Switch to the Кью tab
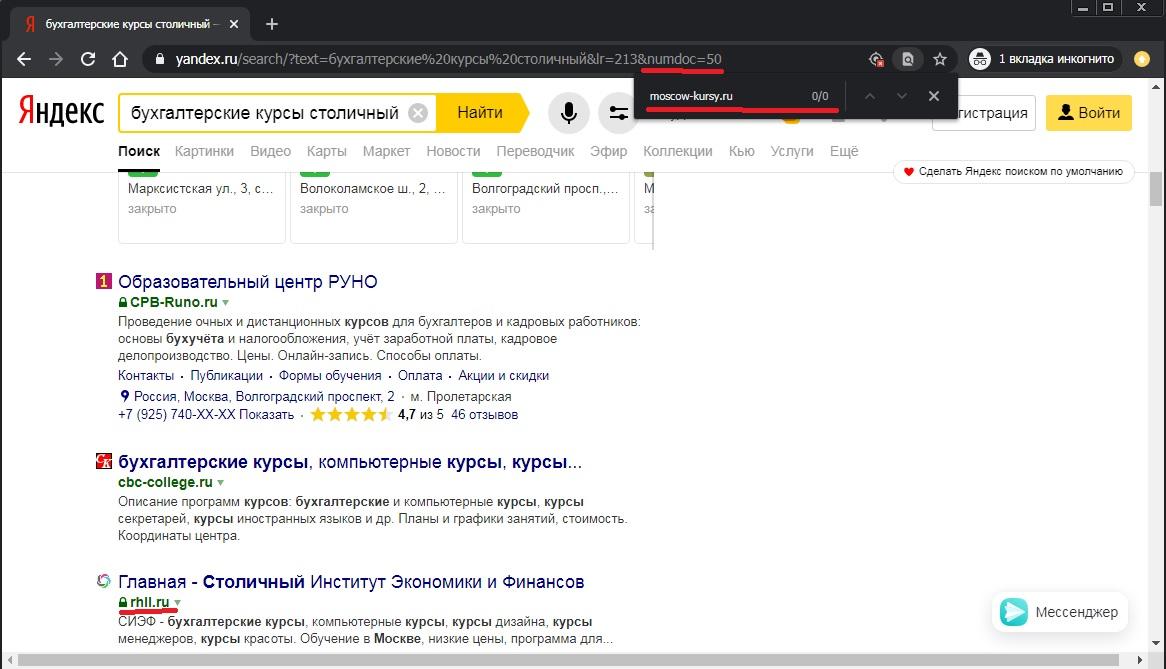The height and width of the screenshot is (669, 1166). [742, 151]
